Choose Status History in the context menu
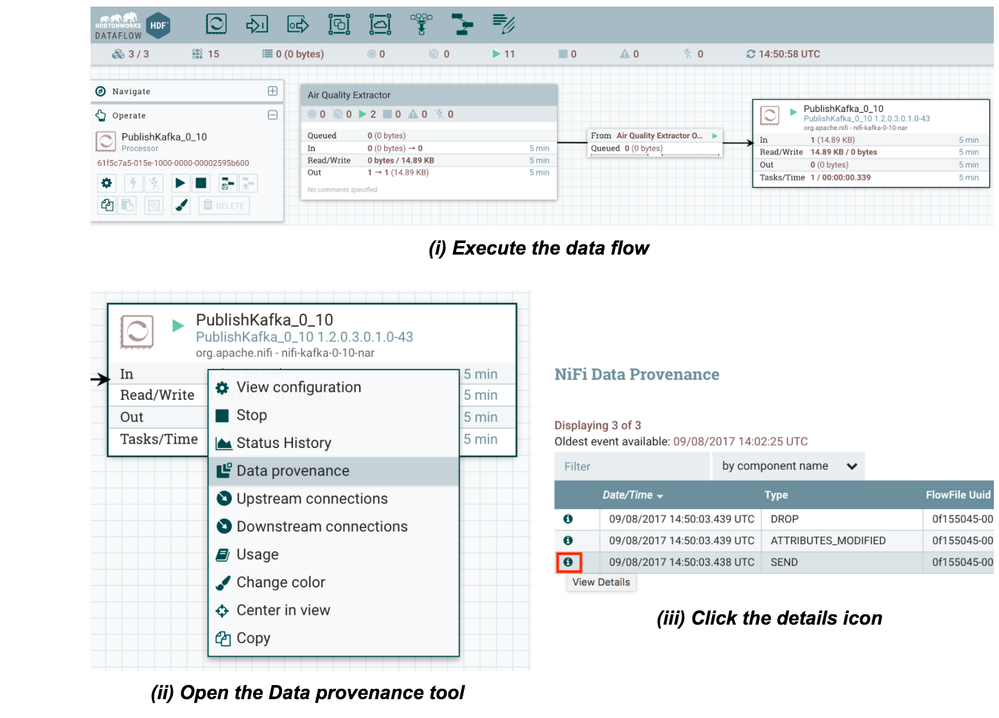 (333, 443)
